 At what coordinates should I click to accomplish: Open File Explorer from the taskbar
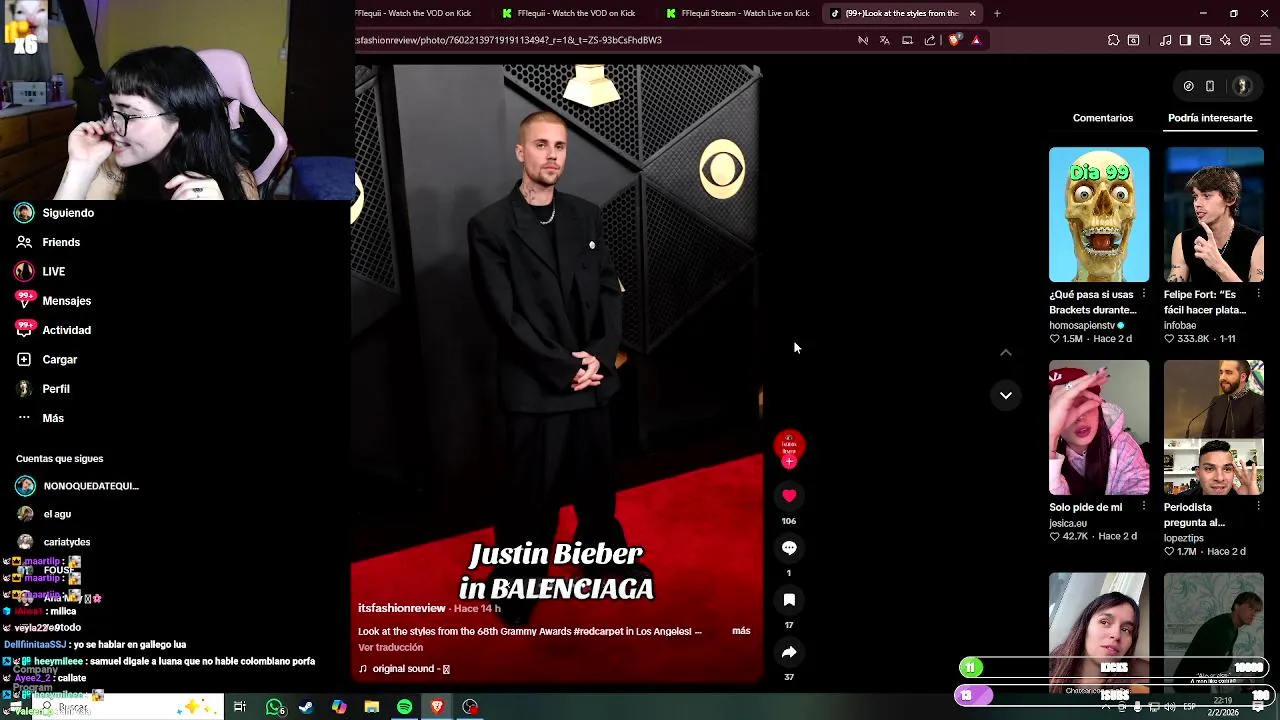[372, 707]
